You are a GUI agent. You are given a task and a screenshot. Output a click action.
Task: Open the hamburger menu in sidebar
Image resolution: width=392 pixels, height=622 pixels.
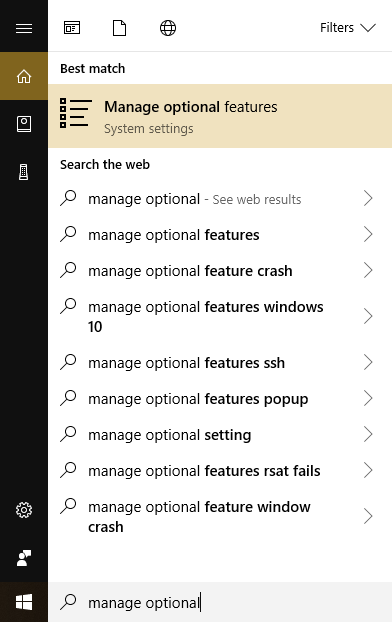pyautogui.click(x=24, y=28)
